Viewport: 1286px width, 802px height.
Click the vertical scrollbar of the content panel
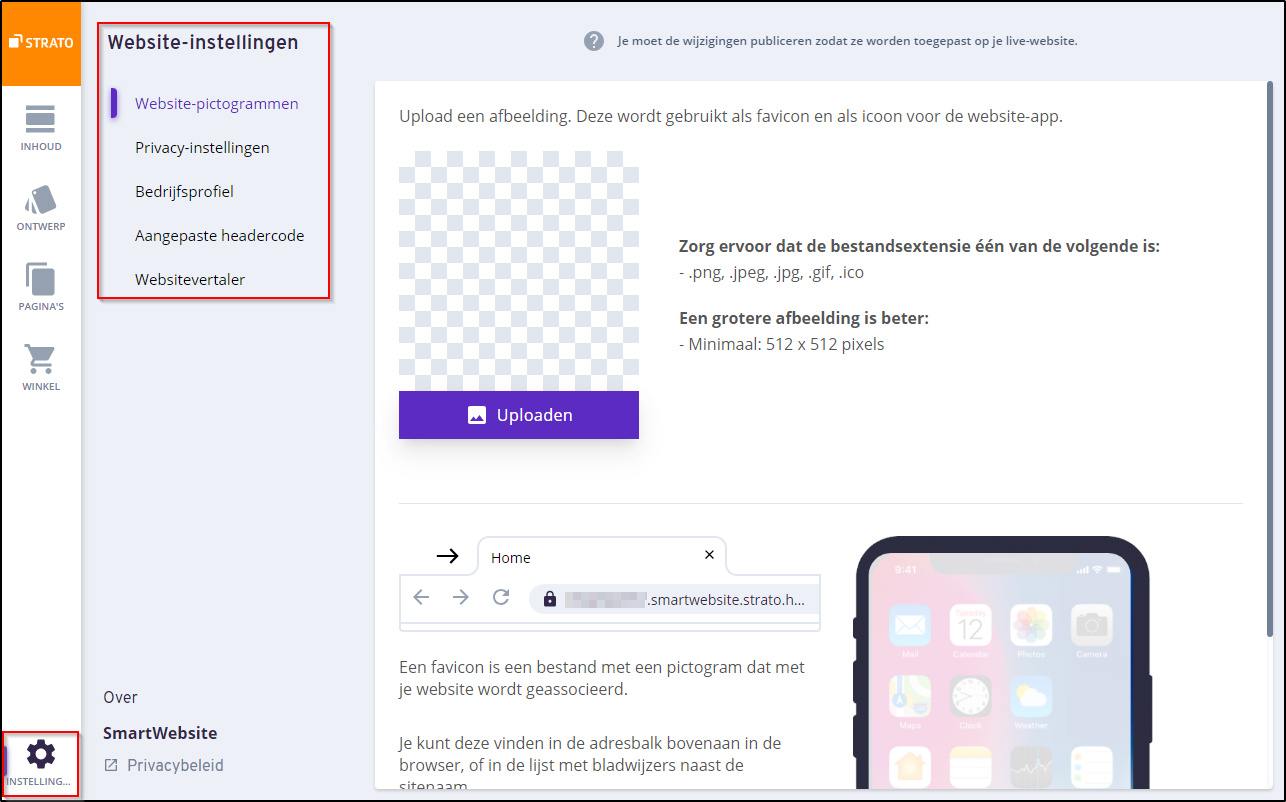[1270, 360]
